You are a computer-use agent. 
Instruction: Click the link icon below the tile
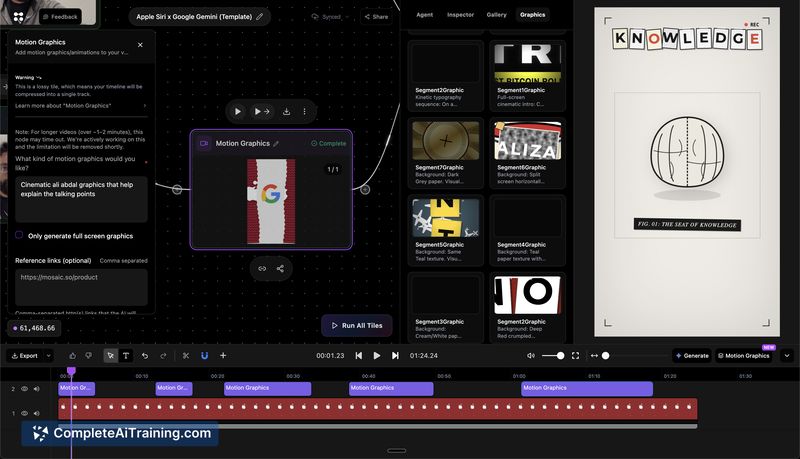(262, 268)
